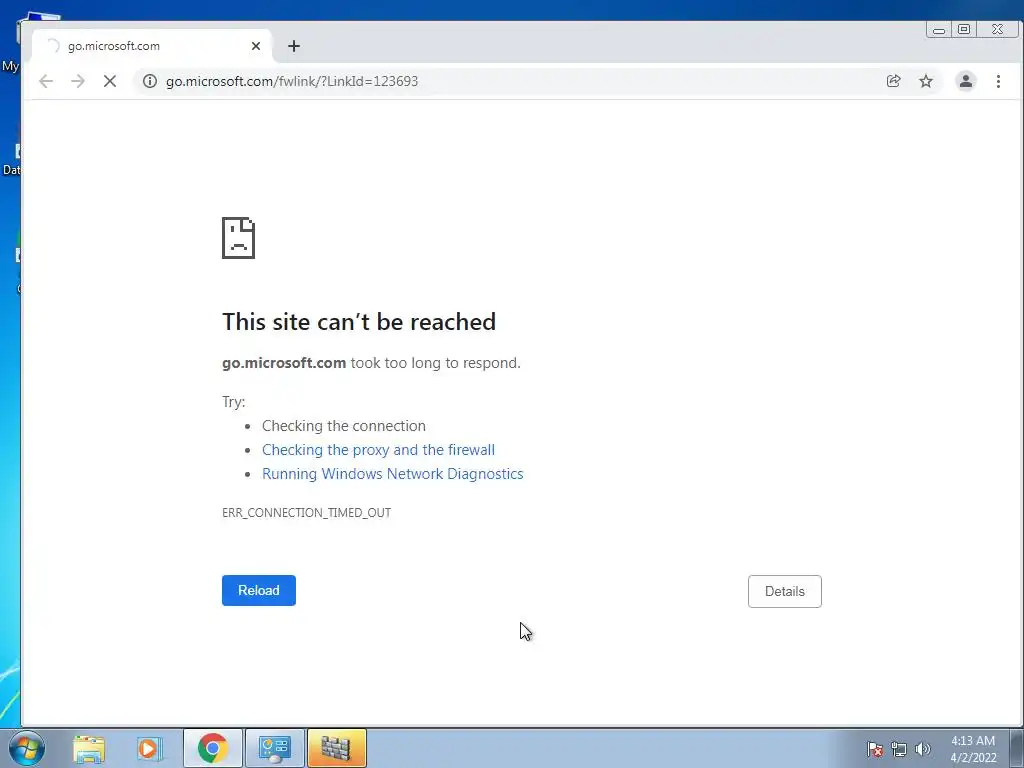View site information icon in address bar
Viewport: 1024px width, 768px height.
[x=150, y=81]
